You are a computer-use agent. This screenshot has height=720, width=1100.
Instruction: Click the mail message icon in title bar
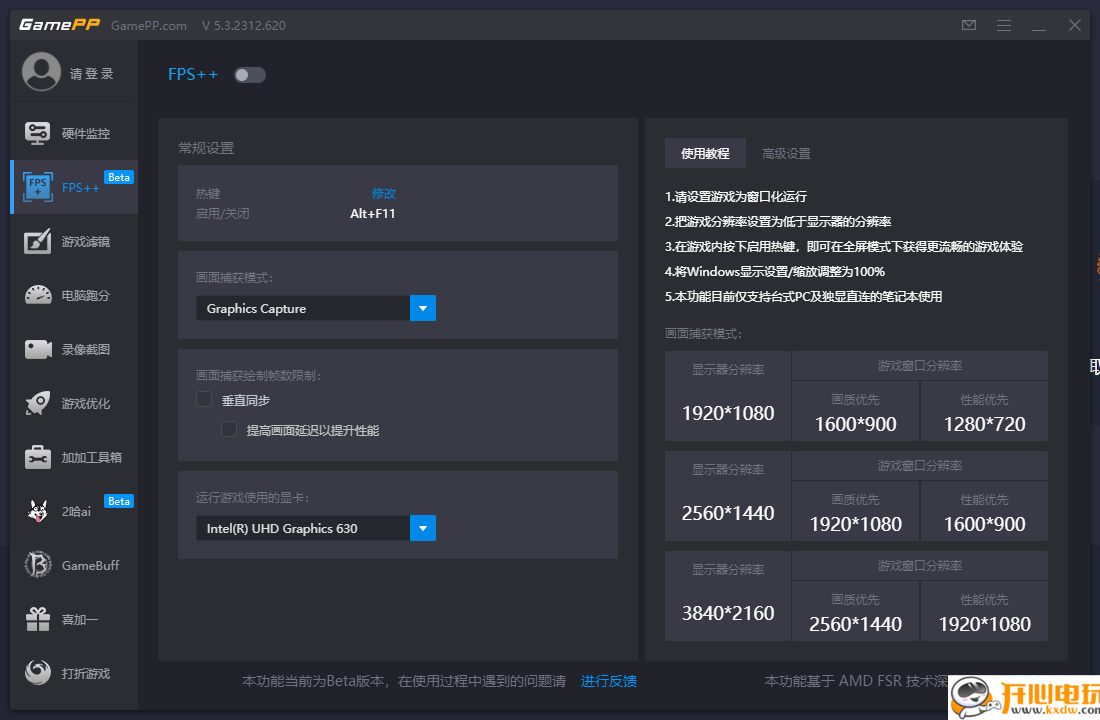point(969,25)
